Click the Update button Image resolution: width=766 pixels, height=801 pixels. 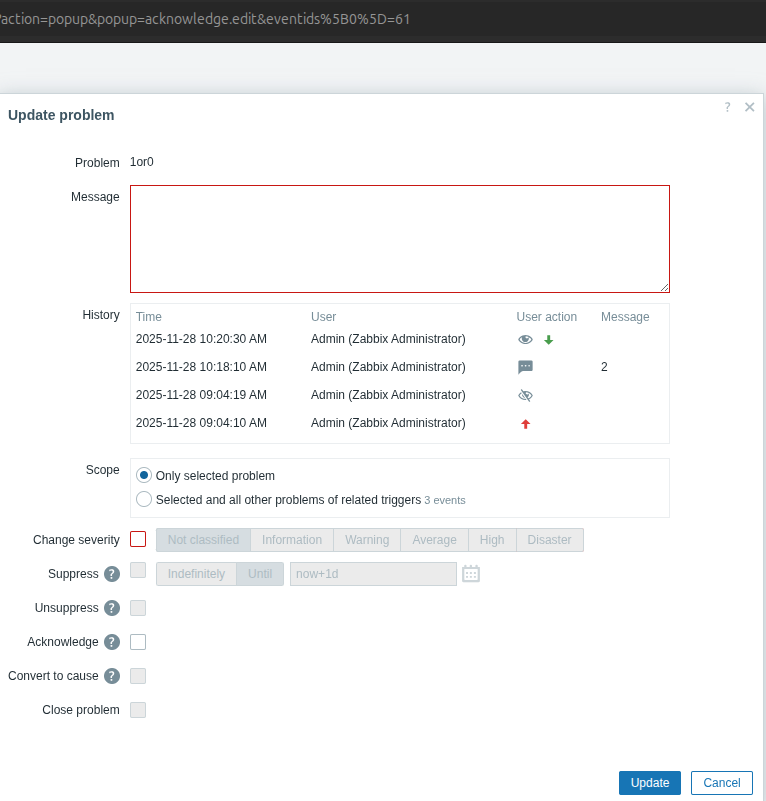[650, 783]
